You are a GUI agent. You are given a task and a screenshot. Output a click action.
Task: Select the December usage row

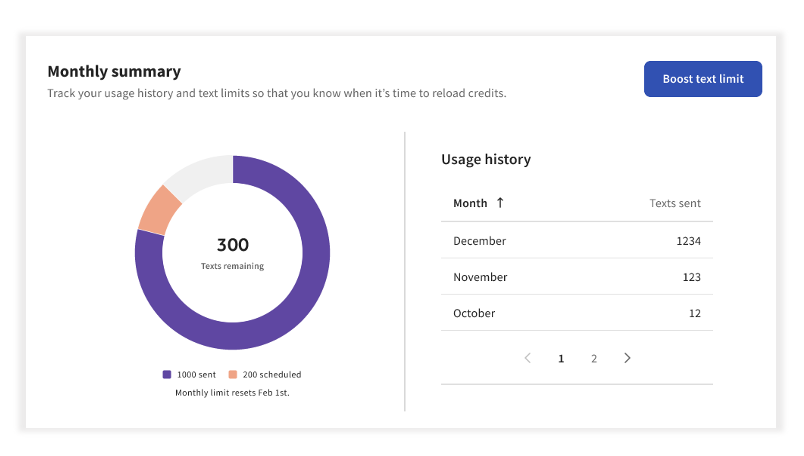pos(576,241)
